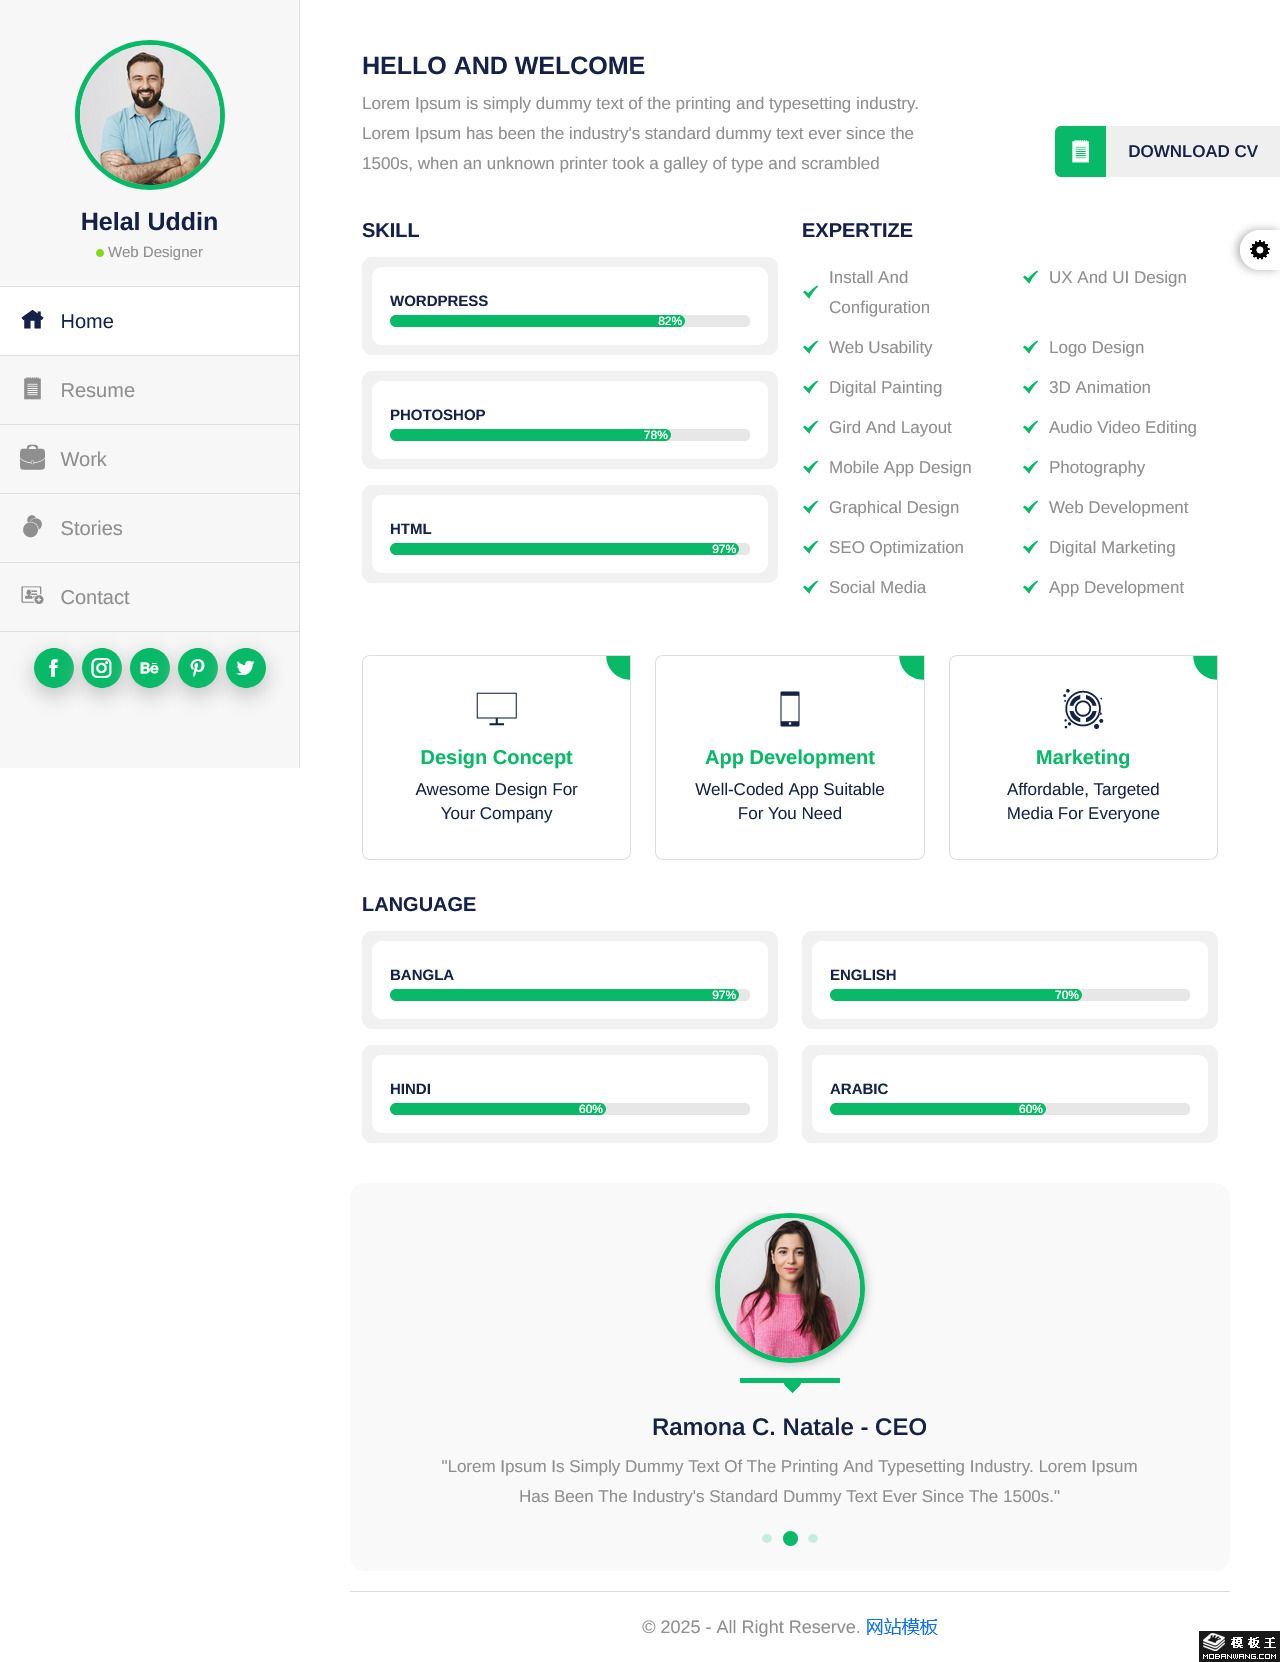Select the active middle testimonial dot

coord(790,1538)
